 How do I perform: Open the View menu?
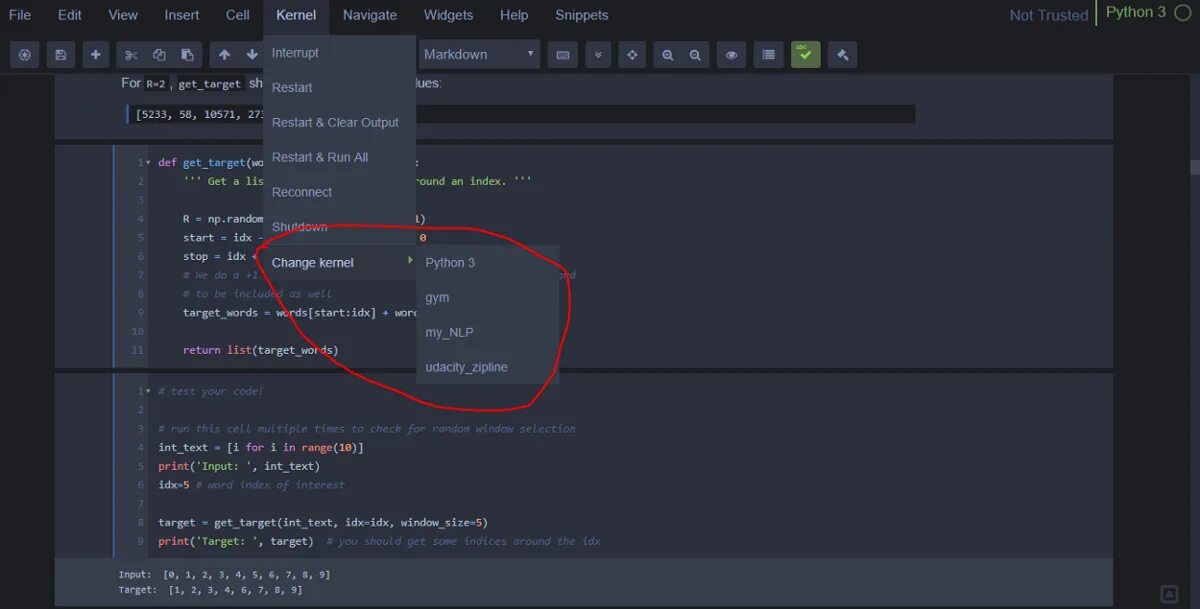(123, 15)
